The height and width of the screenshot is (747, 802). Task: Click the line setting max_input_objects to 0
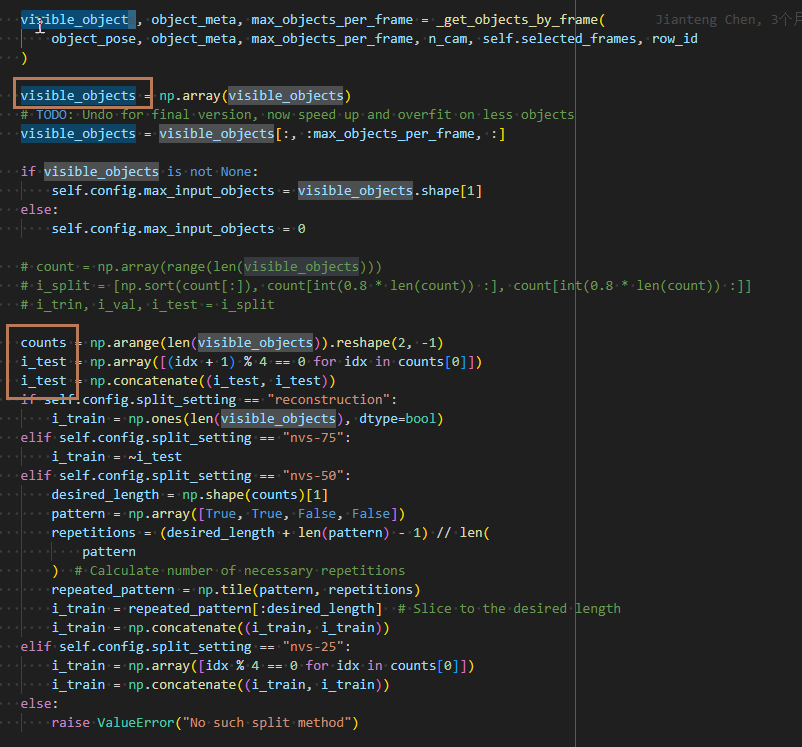[179, 229]
